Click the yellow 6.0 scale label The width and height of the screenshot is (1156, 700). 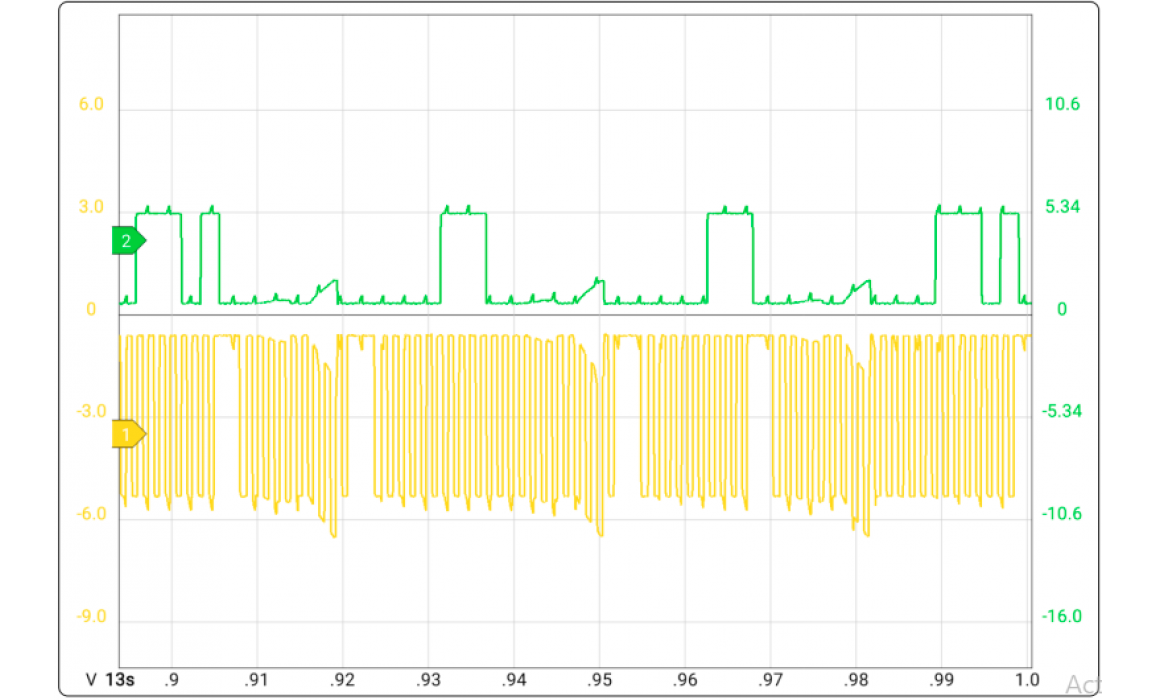pos(91,105)
